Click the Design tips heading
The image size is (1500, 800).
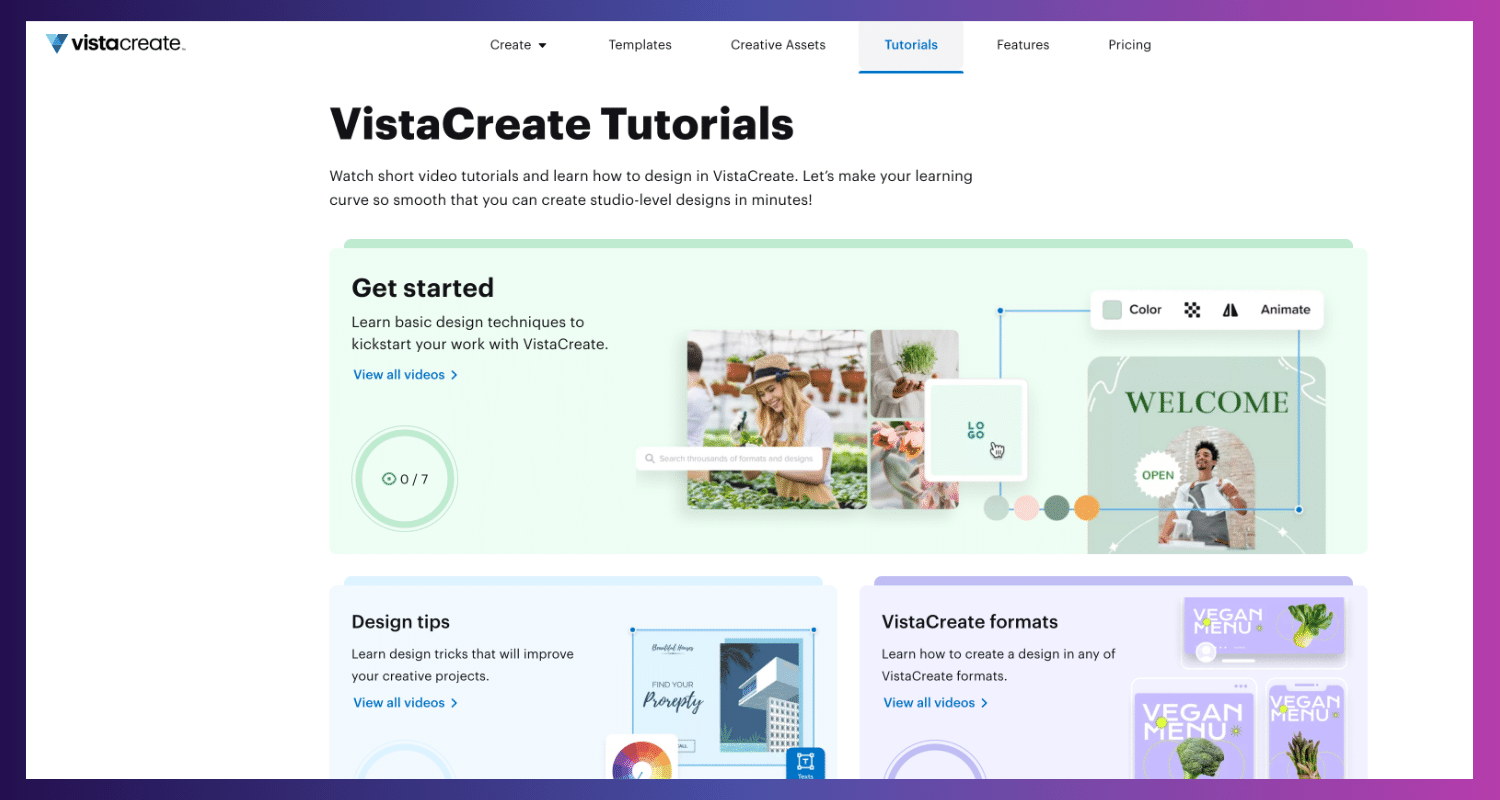[x=401, y=622]
